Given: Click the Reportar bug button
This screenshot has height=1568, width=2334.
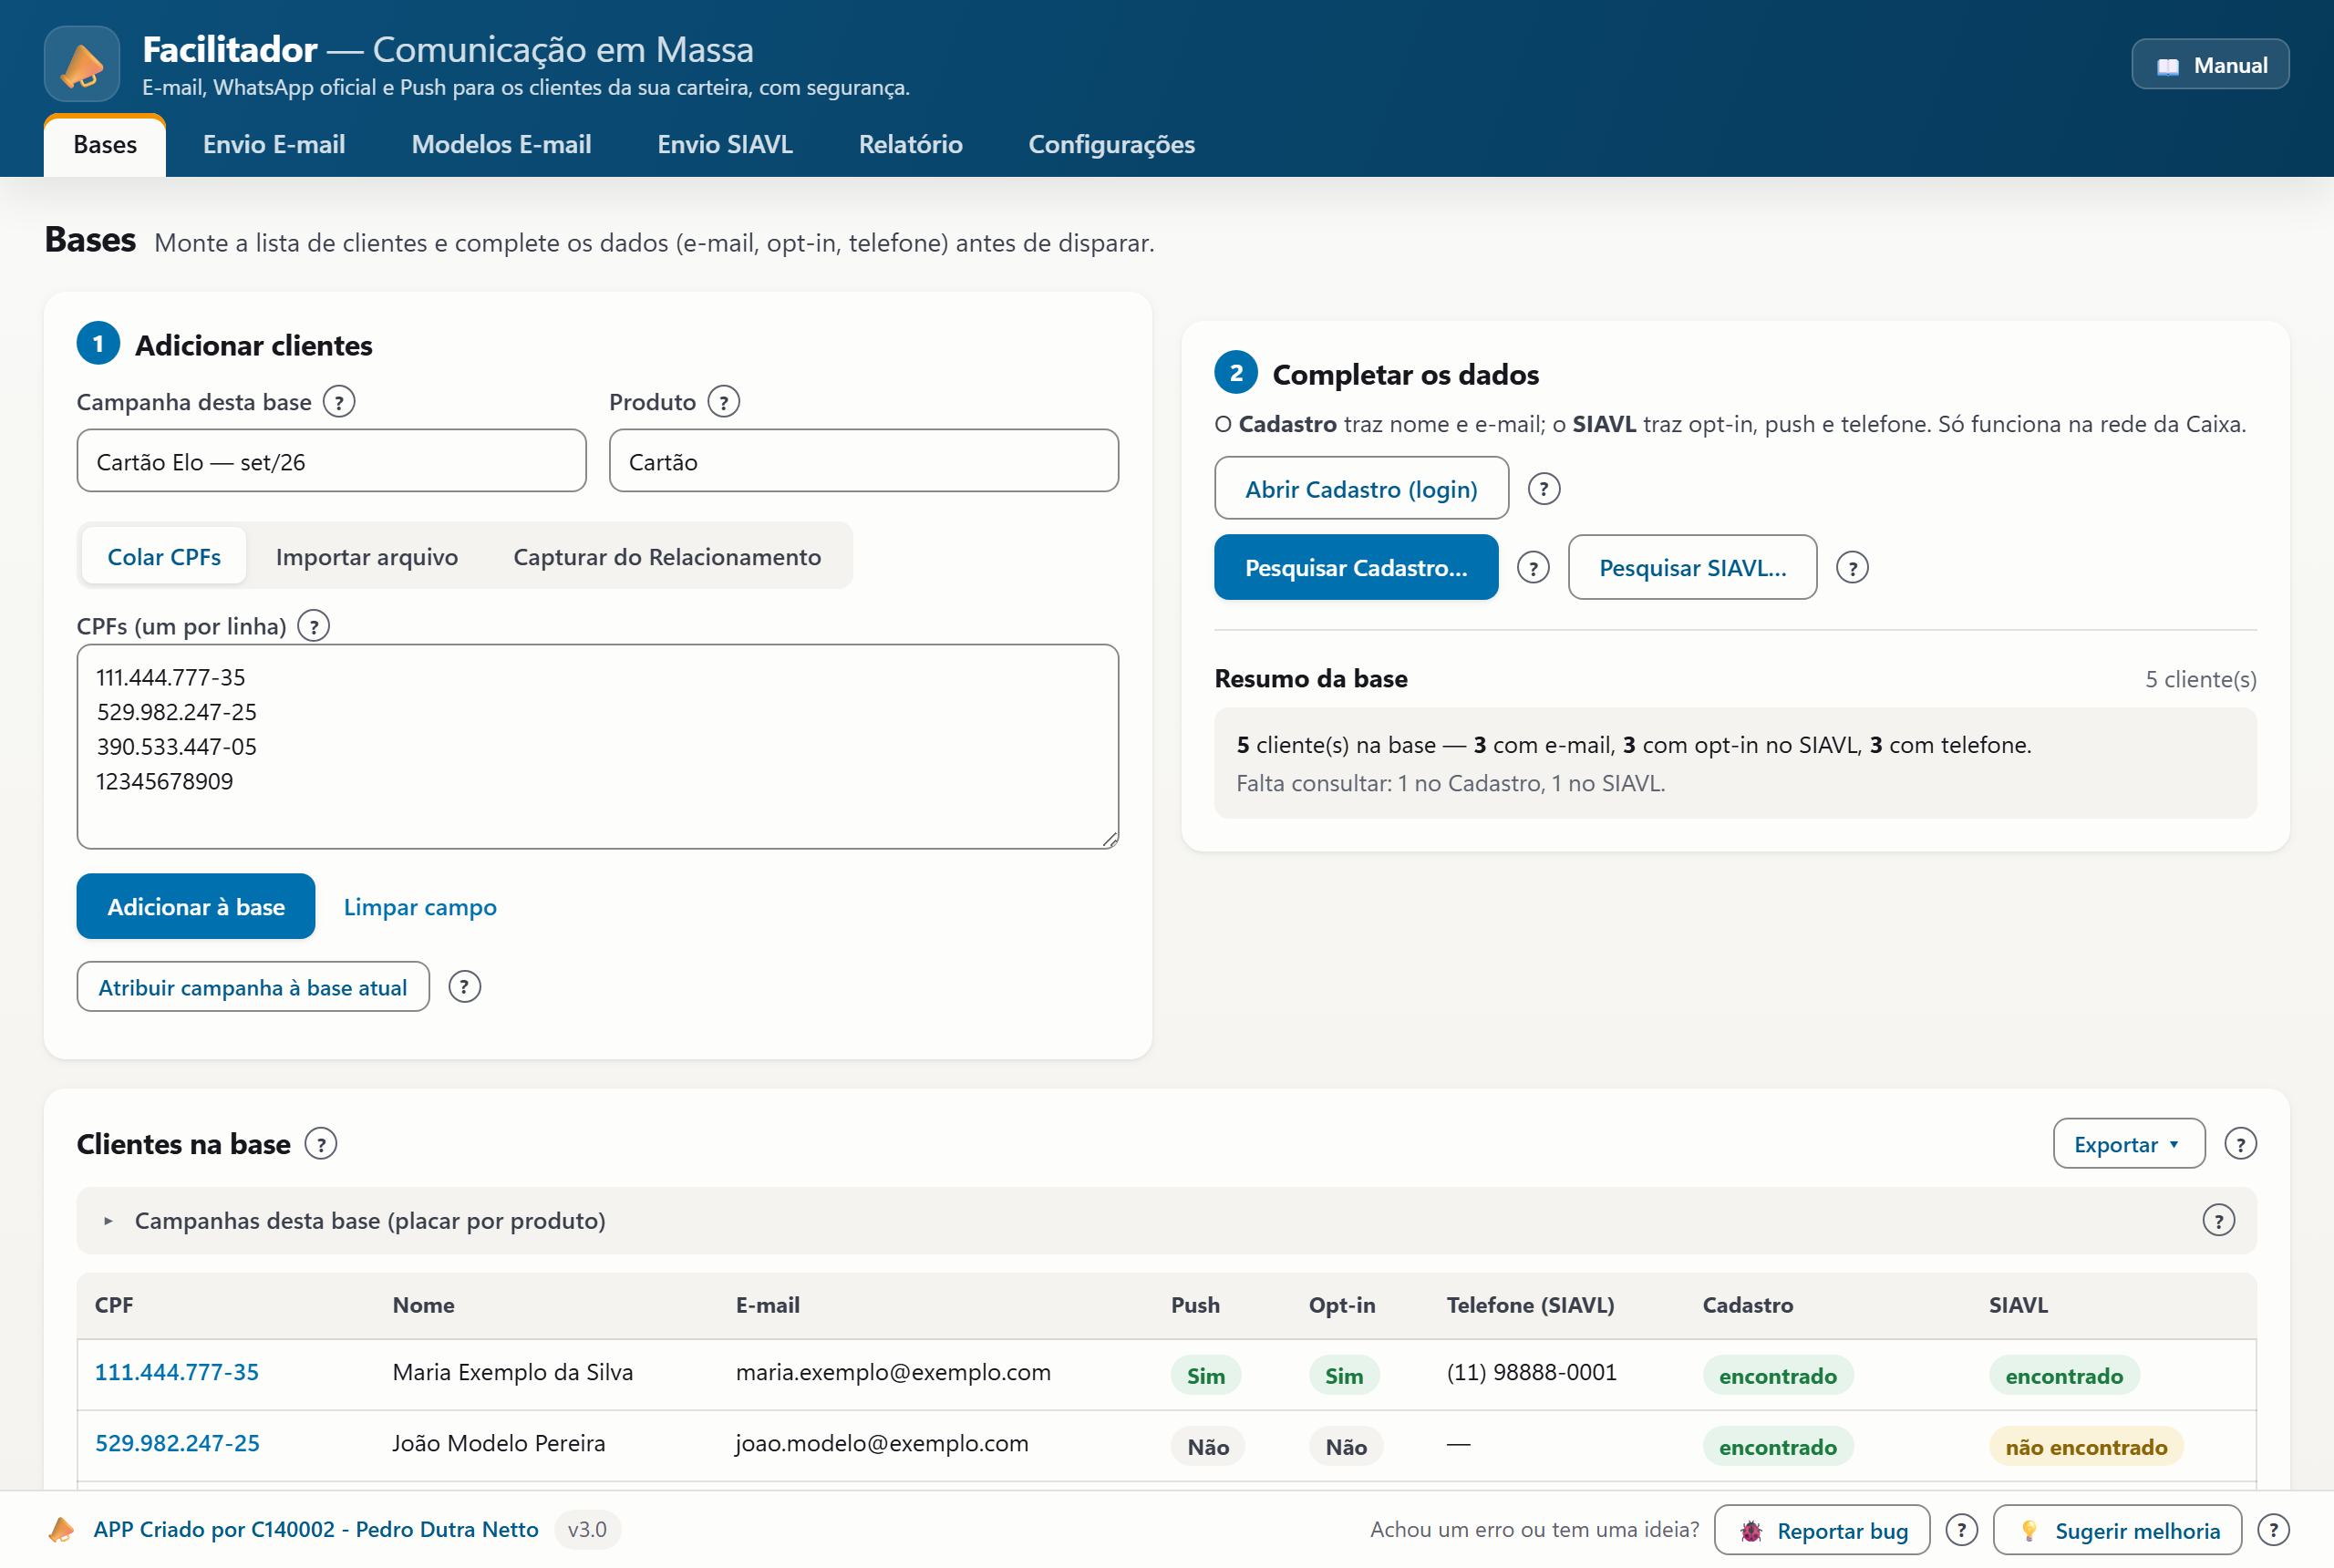Looking at the screenshot, I should tap(1822, 1530).
